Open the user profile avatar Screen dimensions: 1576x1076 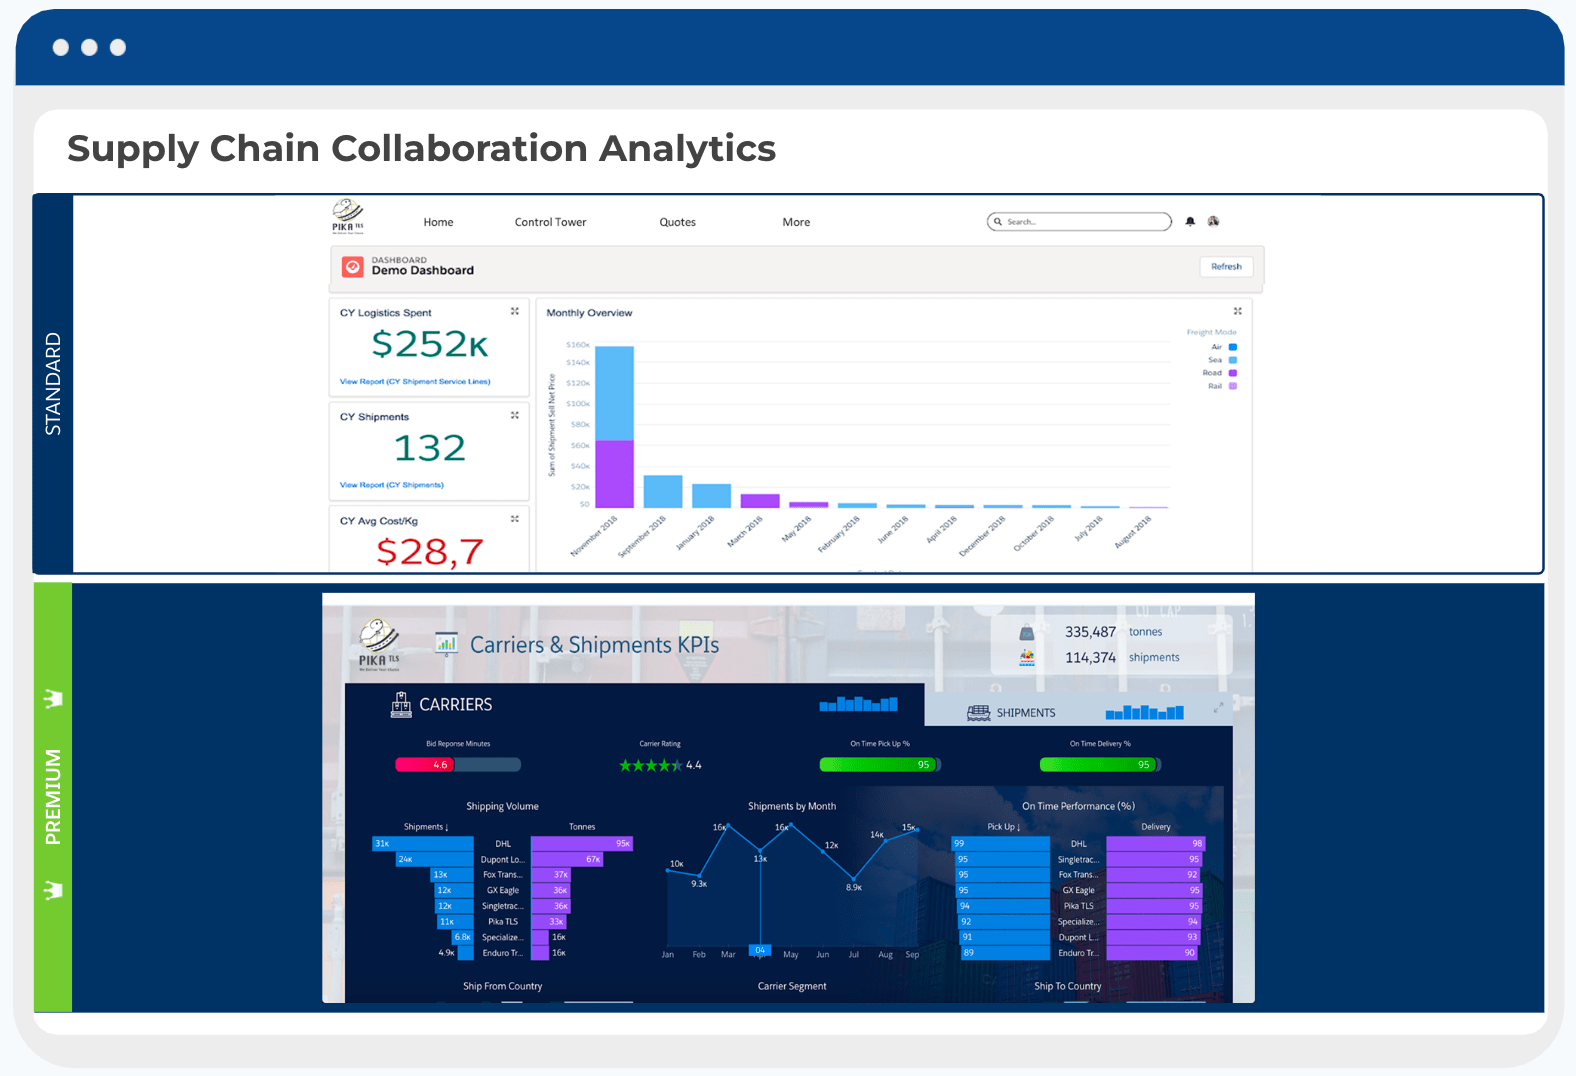point(1213,221)
